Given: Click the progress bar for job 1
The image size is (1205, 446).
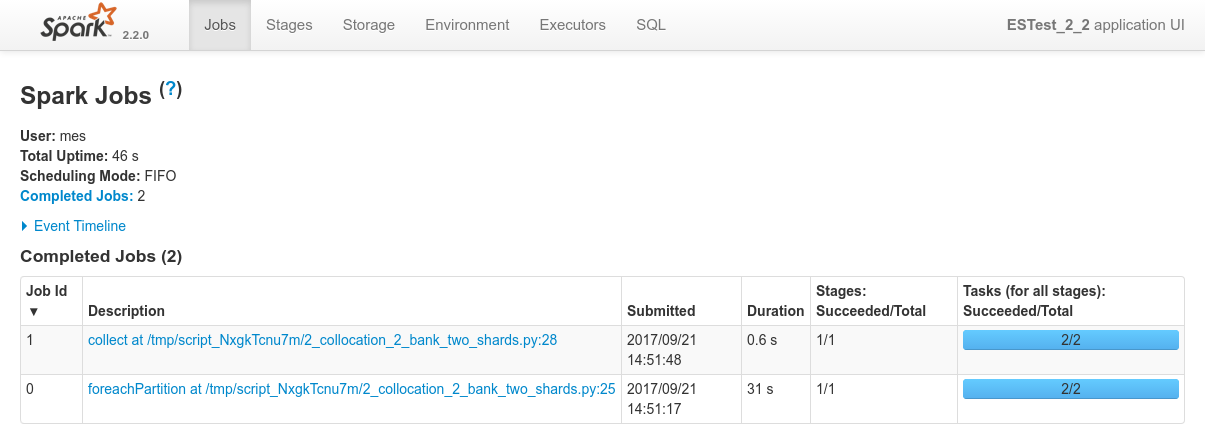Looking at the screenshot, I should pos(1070,340).
